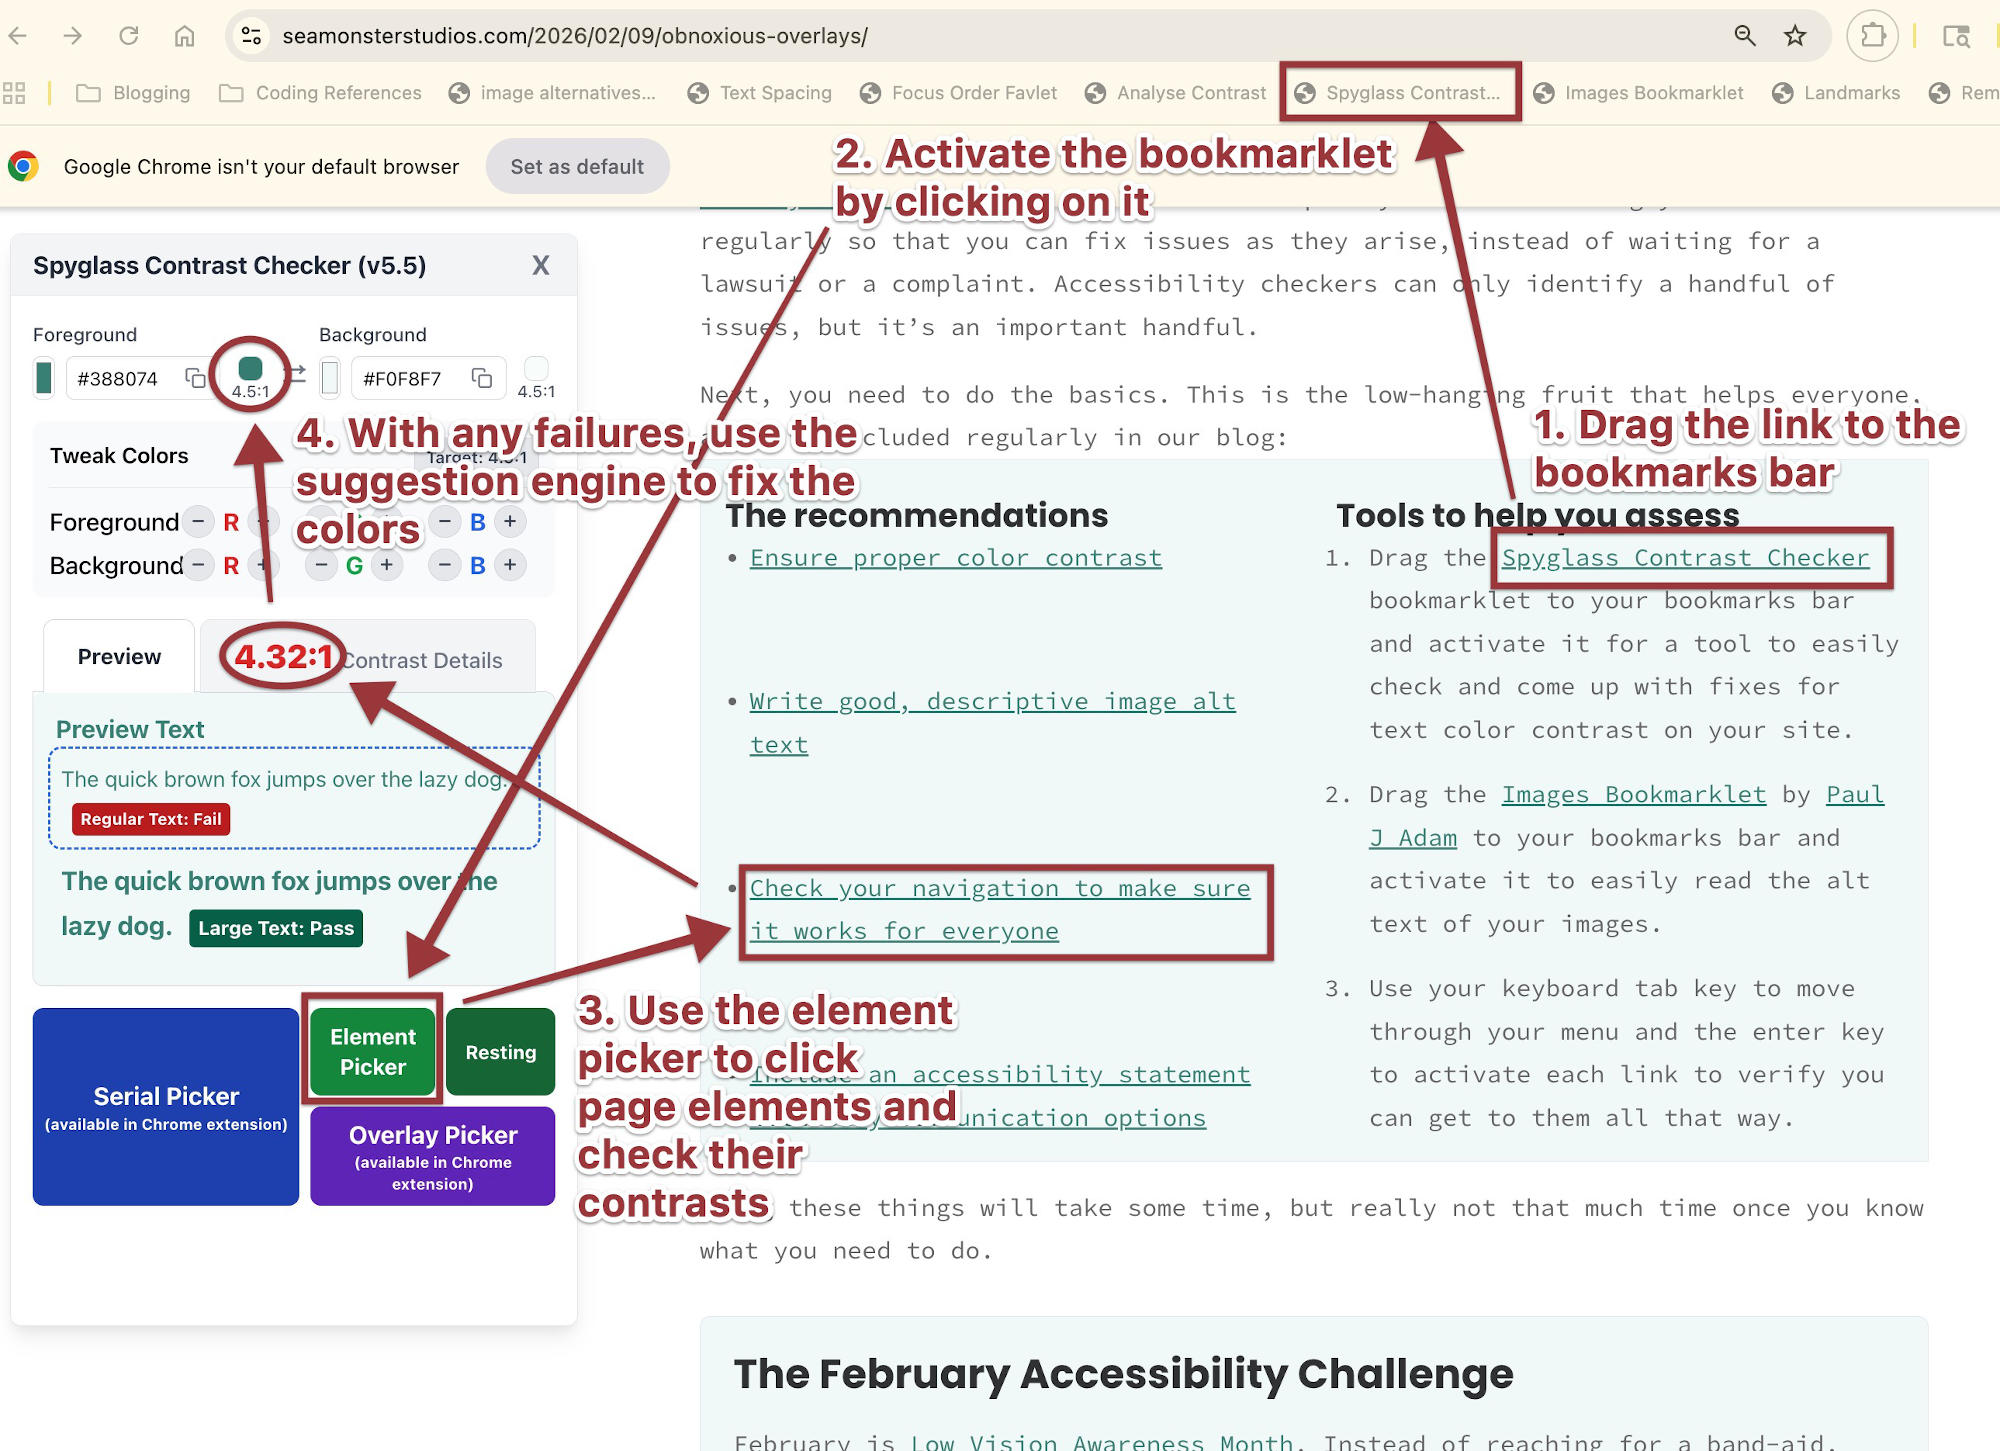The image size is (2000, 1451).
Task: Open site information in the address bar
Action: 250,37
